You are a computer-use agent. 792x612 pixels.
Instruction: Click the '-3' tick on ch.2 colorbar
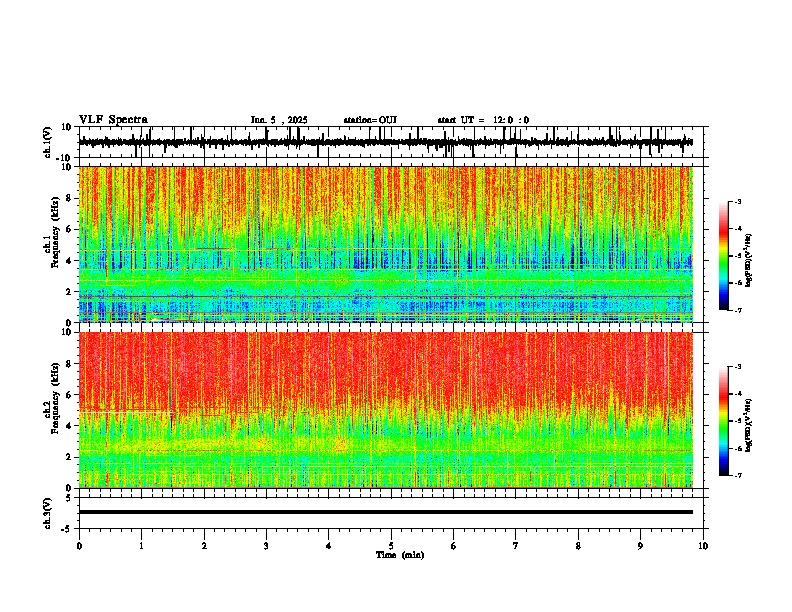[x=738, y=367]
